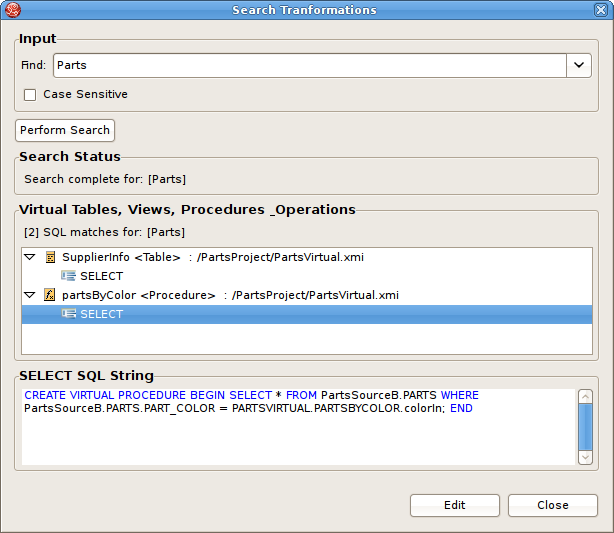Image resolution: width=614 pixels, height=533 pixels.
Task: Click highlighted SELECT icon under partsByColor
Action: 69,314
